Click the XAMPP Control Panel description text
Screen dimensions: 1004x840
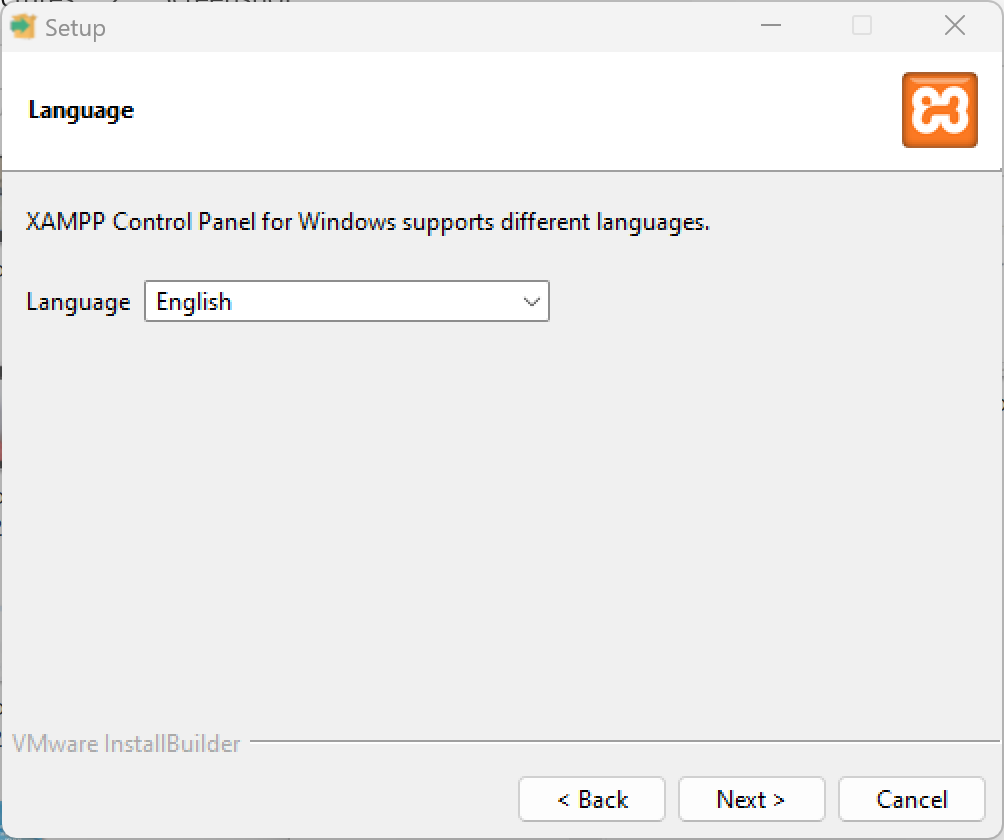[x=367, y=221]
